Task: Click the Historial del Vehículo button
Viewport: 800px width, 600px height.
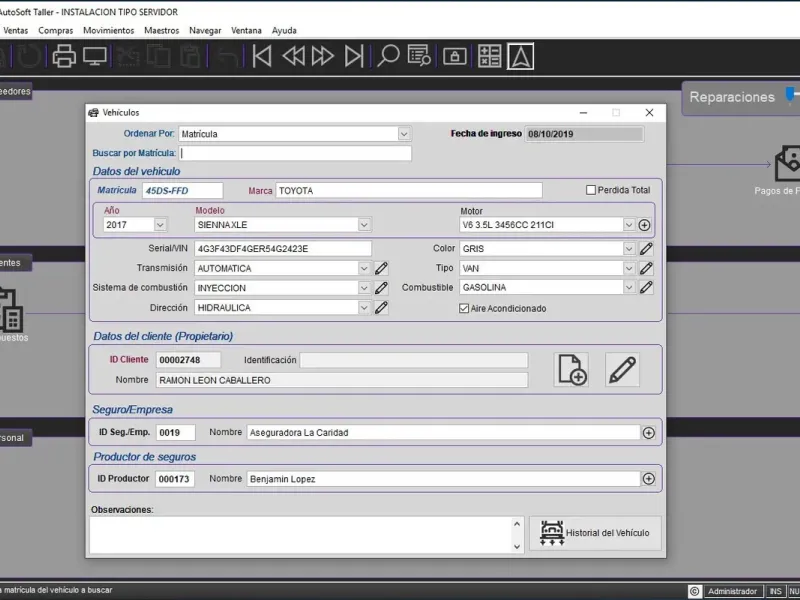Action: point(595,533)
